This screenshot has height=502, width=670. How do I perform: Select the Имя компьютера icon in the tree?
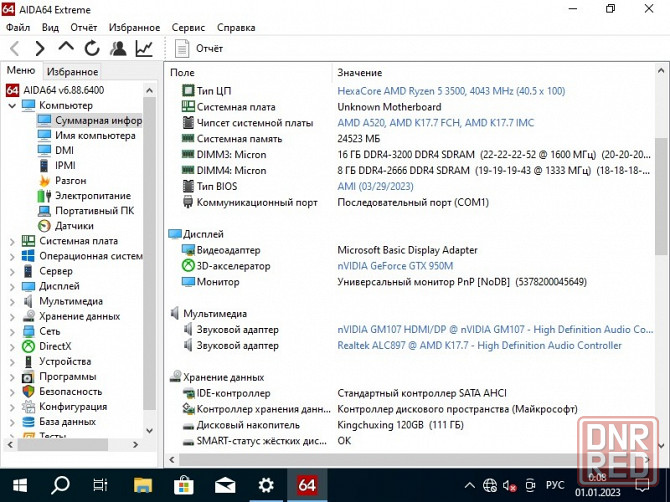(44, 135)
